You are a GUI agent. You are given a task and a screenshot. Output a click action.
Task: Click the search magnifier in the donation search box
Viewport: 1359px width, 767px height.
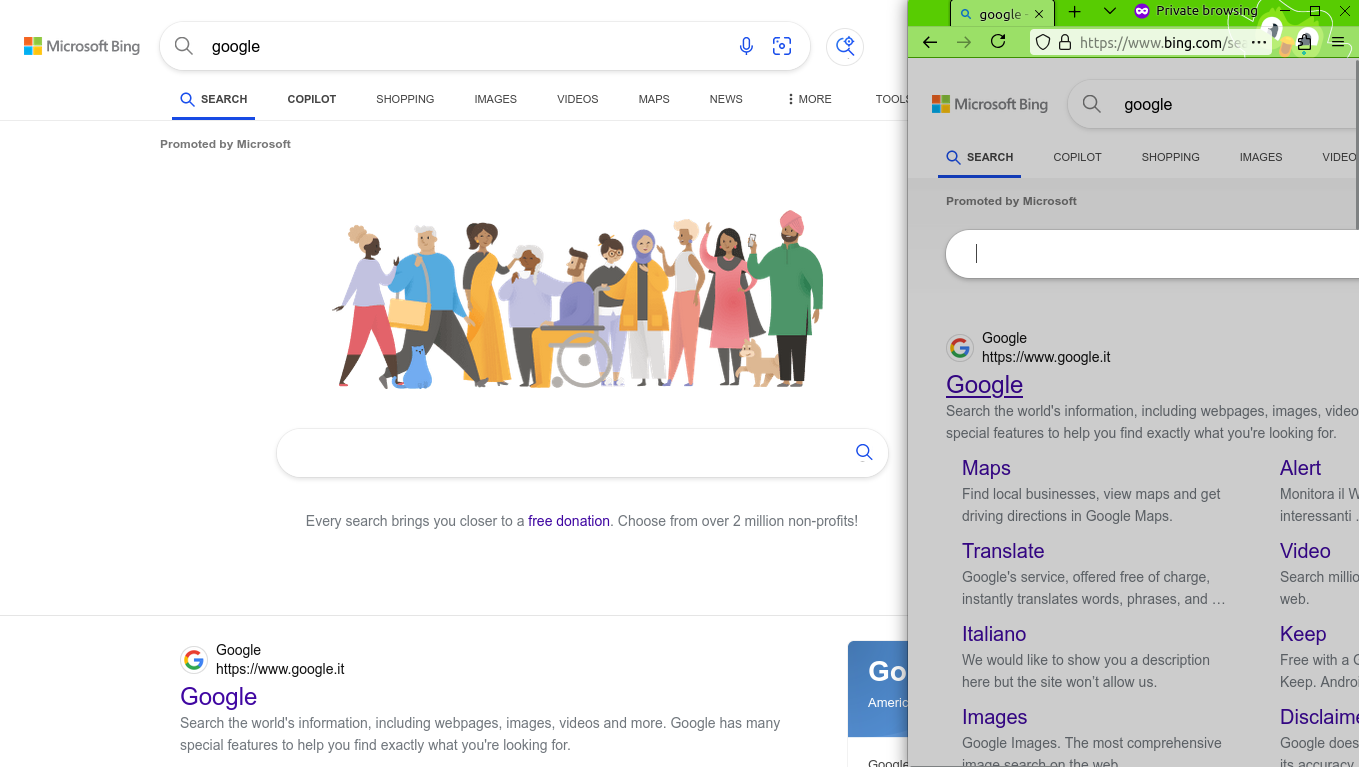coord(864,452)
